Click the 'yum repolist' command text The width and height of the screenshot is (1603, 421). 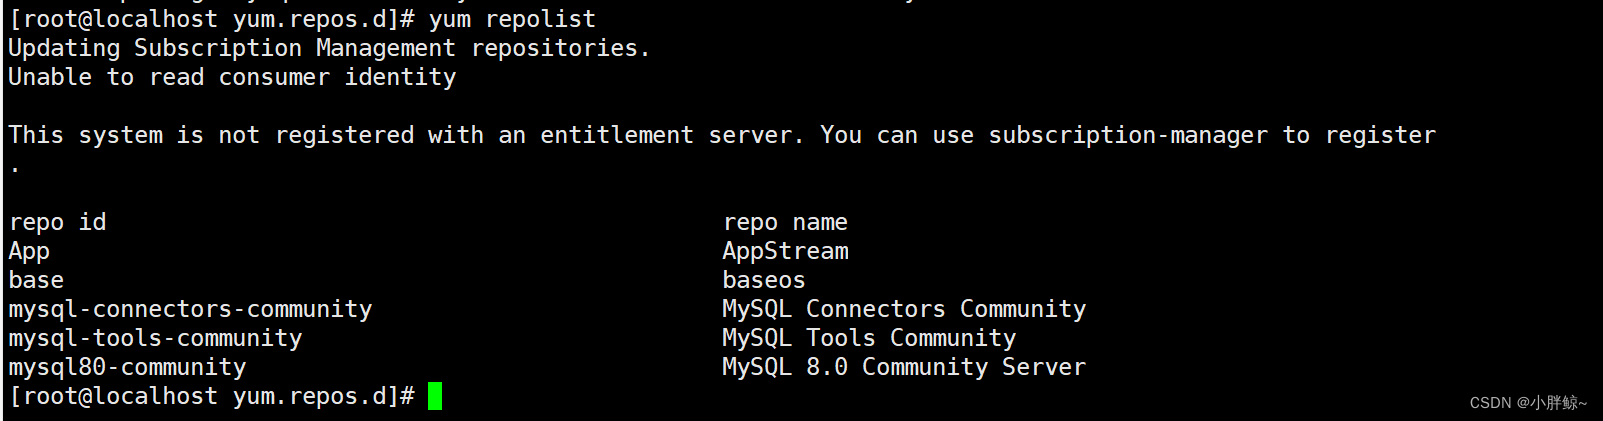click(x=512, y=19)
